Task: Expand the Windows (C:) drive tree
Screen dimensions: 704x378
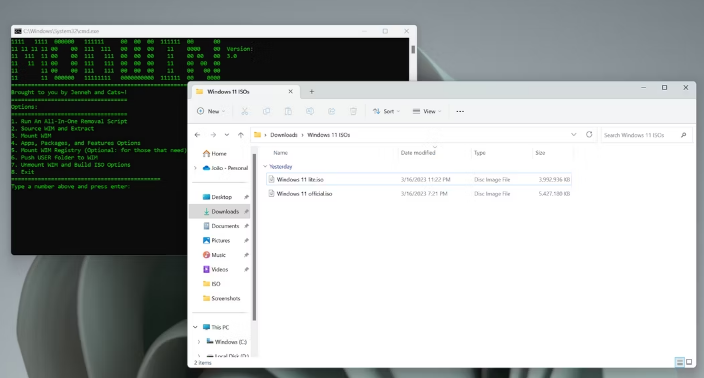Action: coord(199,342)
